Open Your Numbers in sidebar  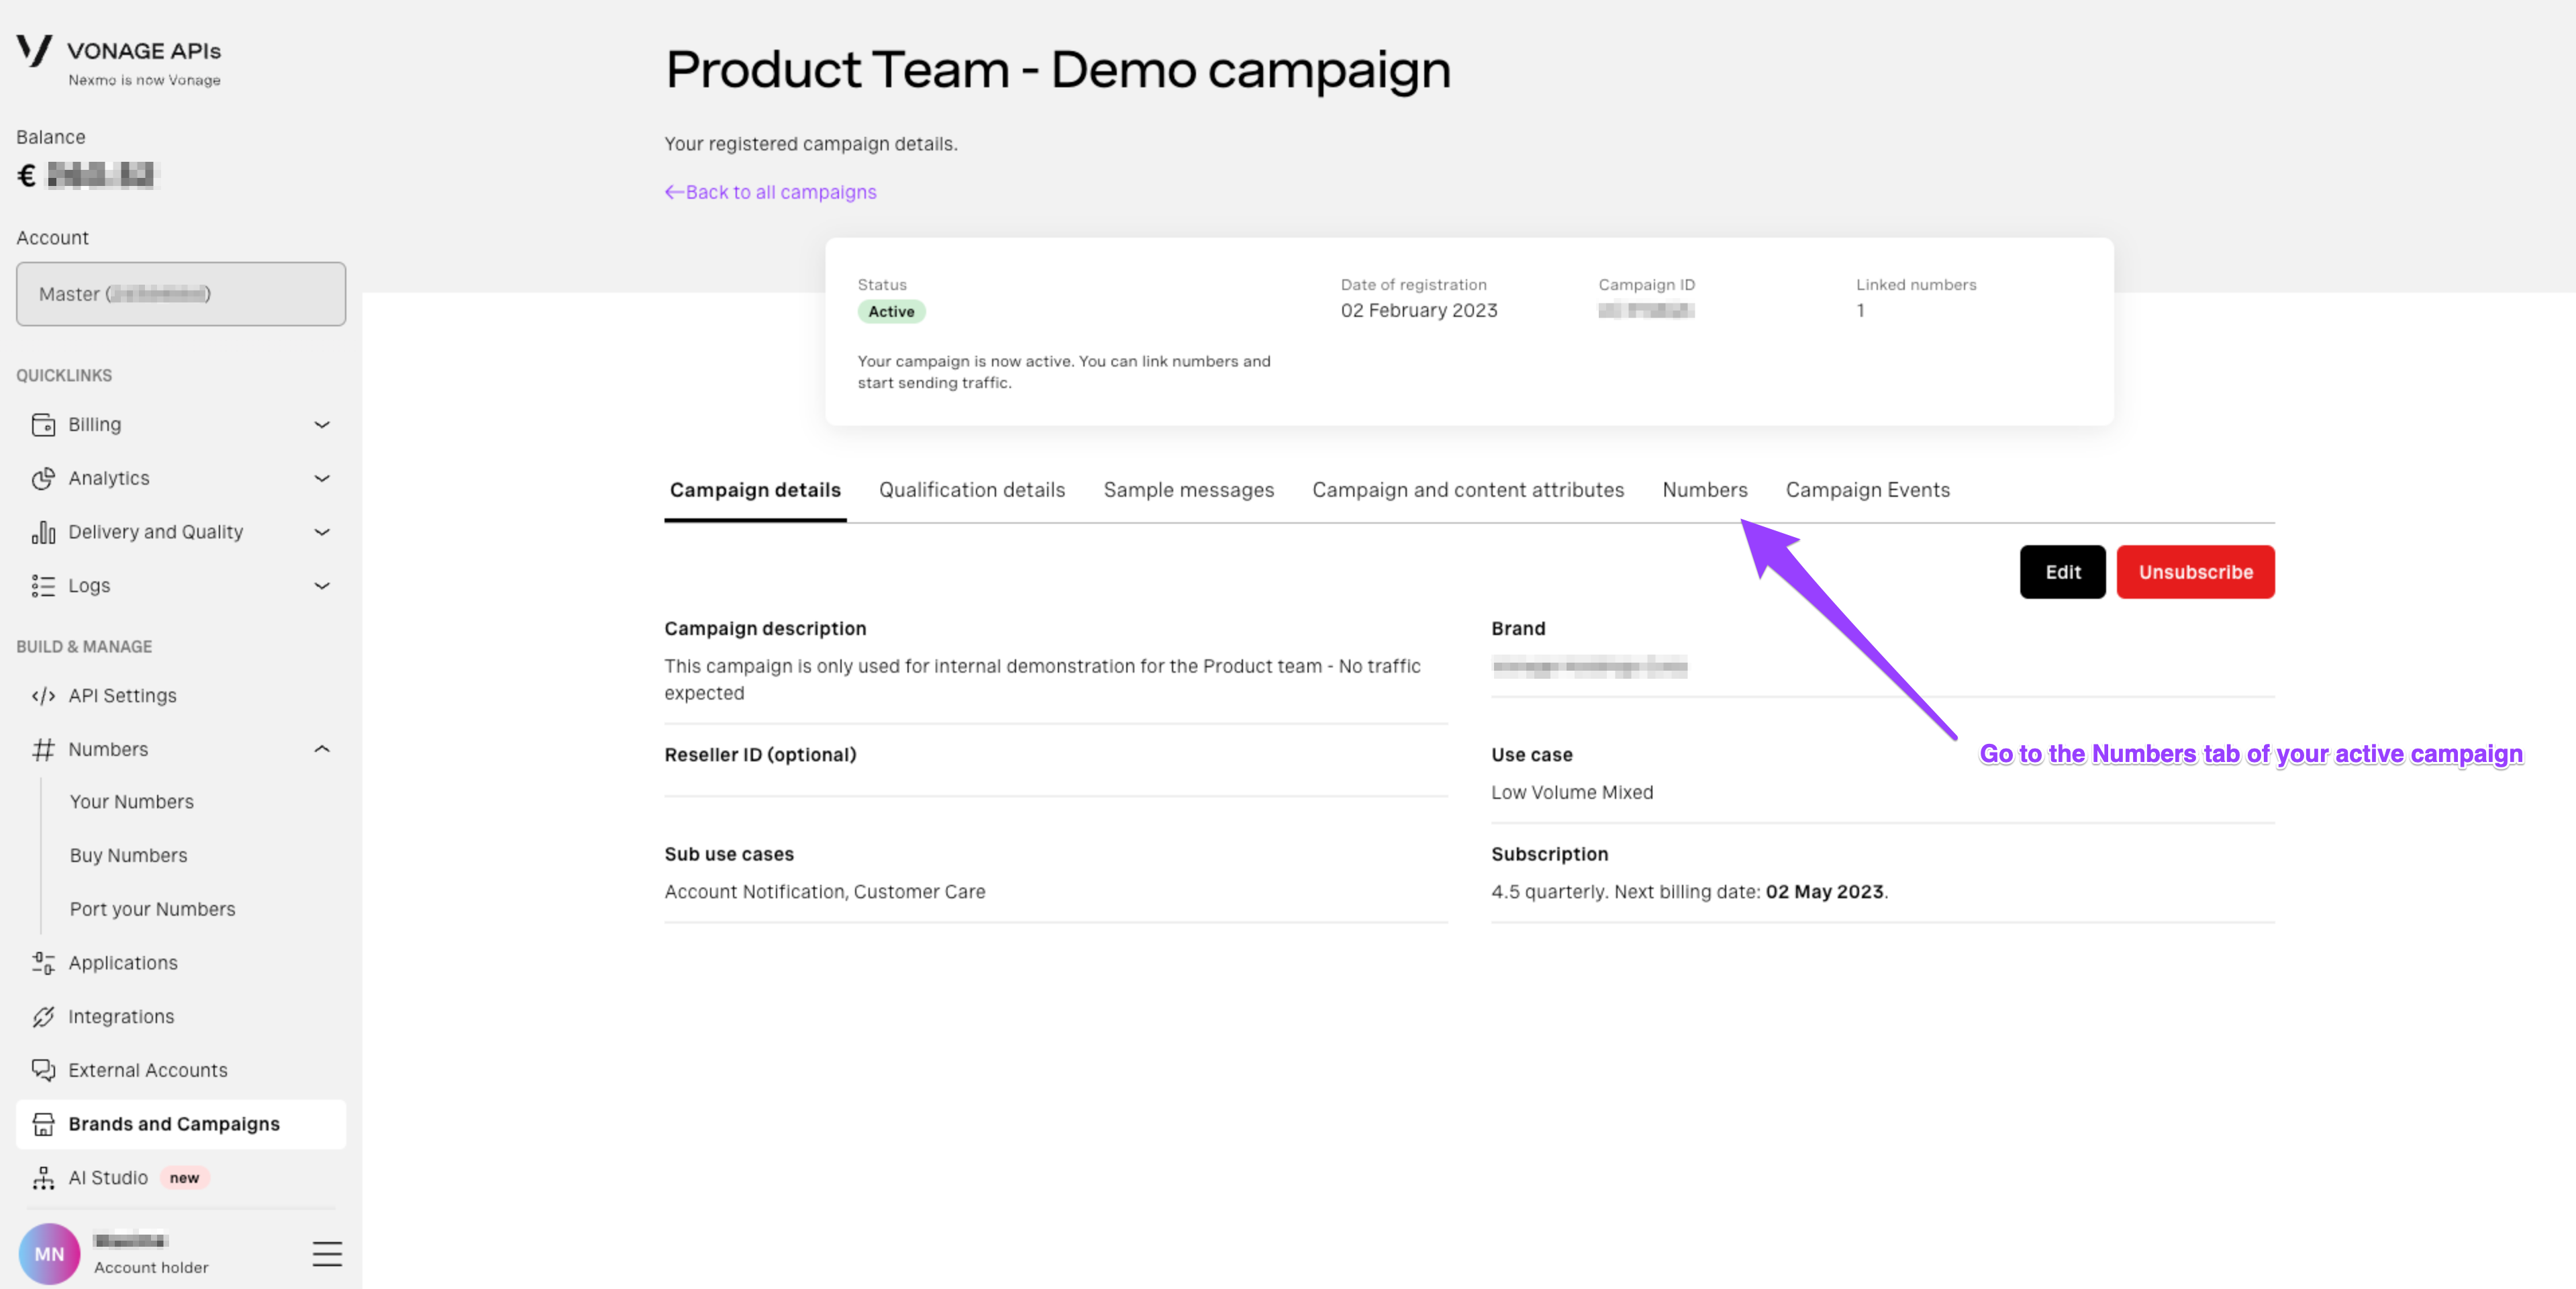(132, 802)
